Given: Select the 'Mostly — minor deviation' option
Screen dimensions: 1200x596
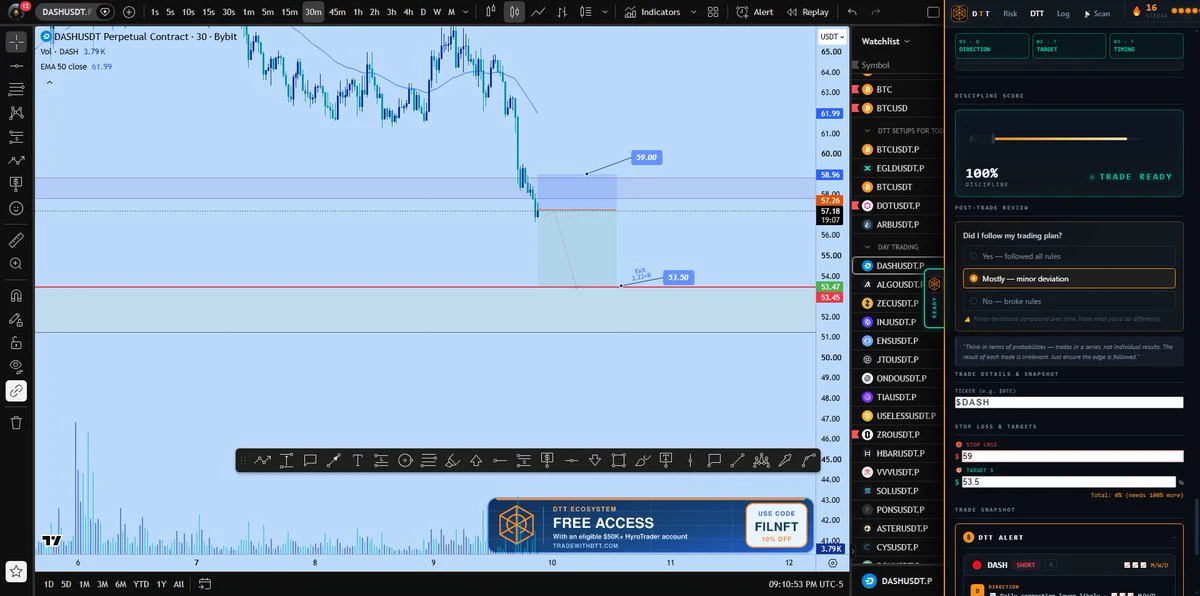Looking at the screenshot, I should click(x=1068, y=278).
